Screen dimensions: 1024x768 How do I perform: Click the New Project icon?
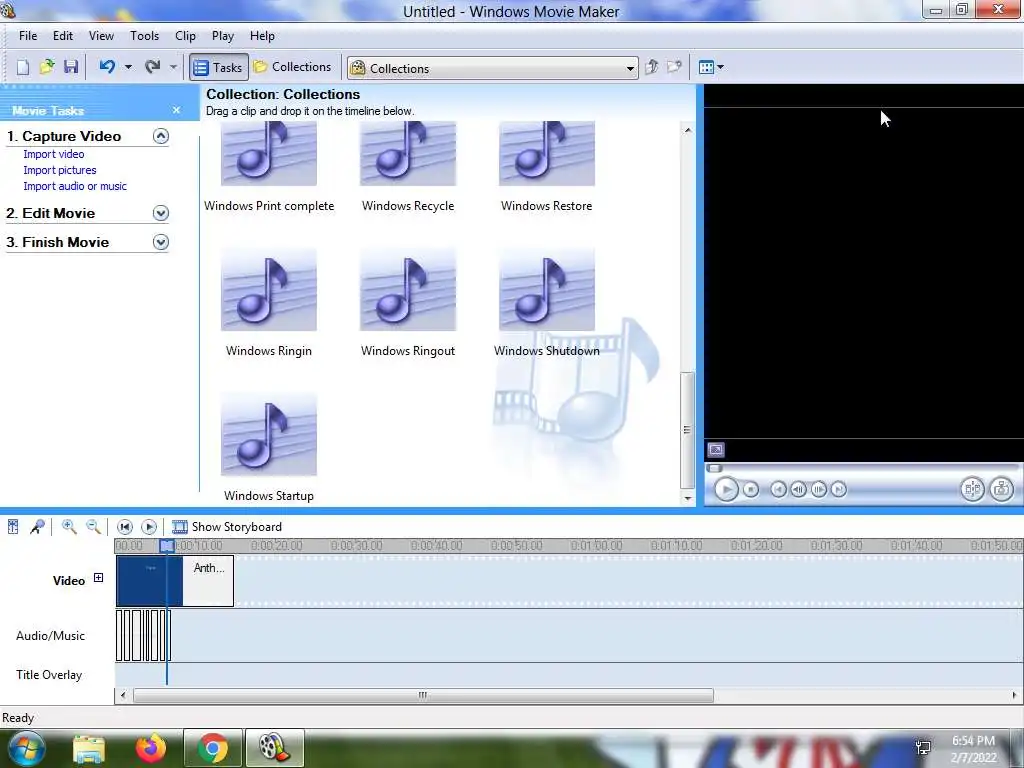pos(23,67)
